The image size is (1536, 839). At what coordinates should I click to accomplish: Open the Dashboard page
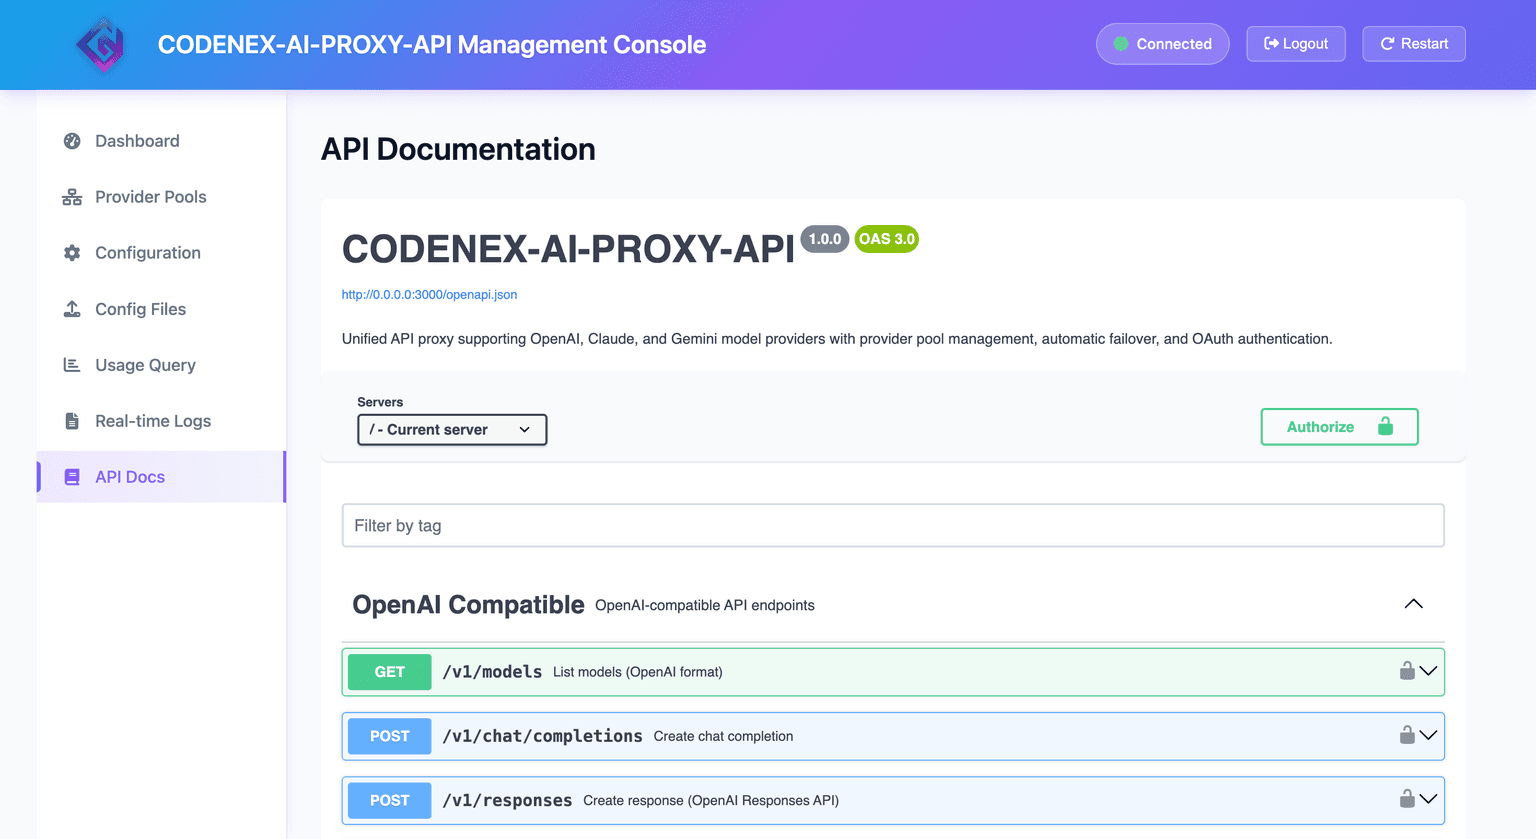(161, 141)
